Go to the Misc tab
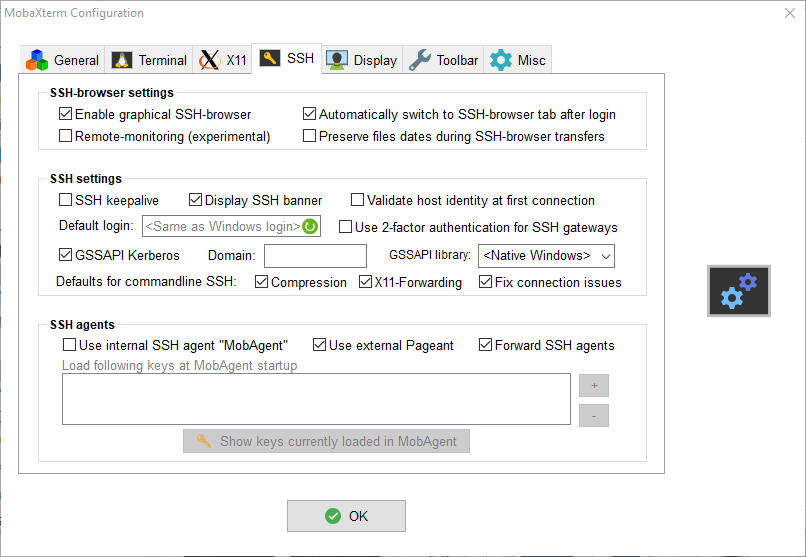 (517, 60)
